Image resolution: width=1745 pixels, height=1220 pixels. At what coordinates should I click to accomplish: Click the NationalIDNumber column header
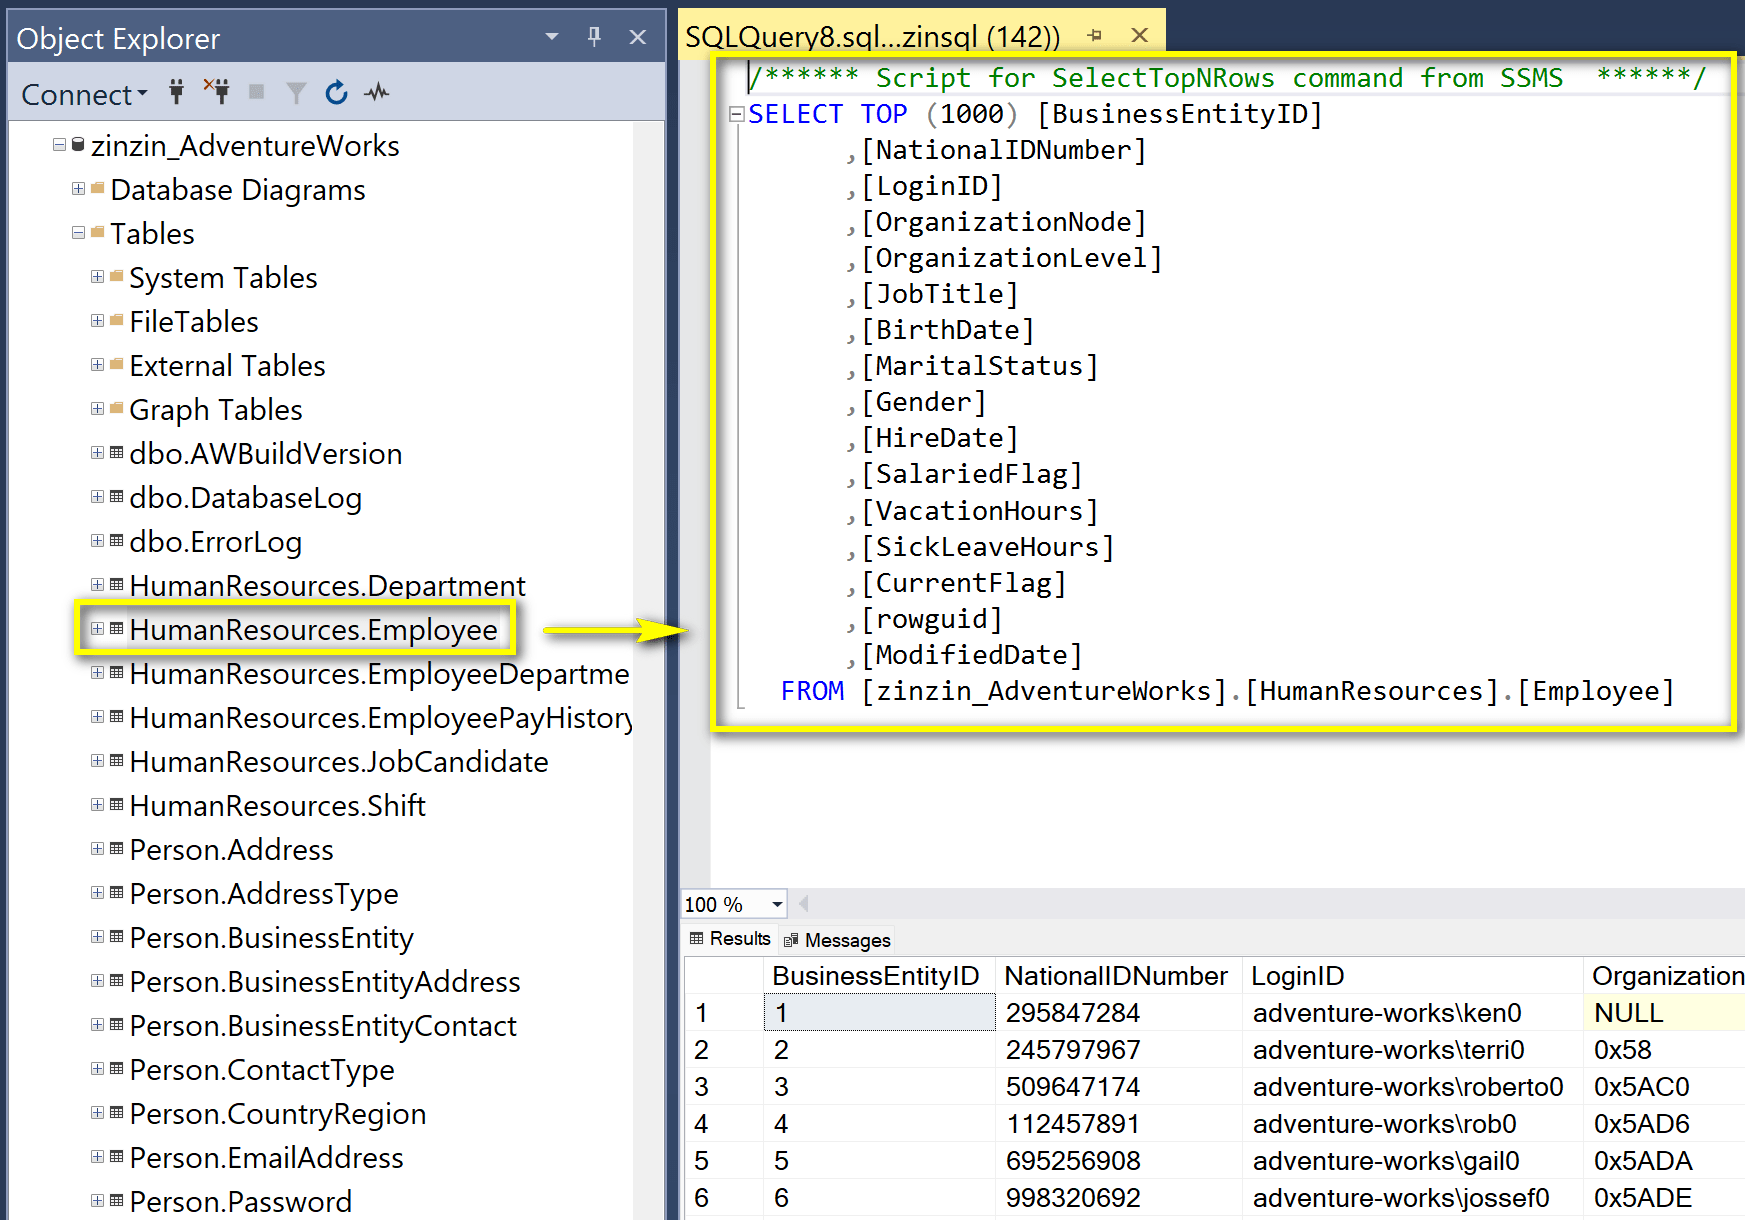tap(1118, 976)
